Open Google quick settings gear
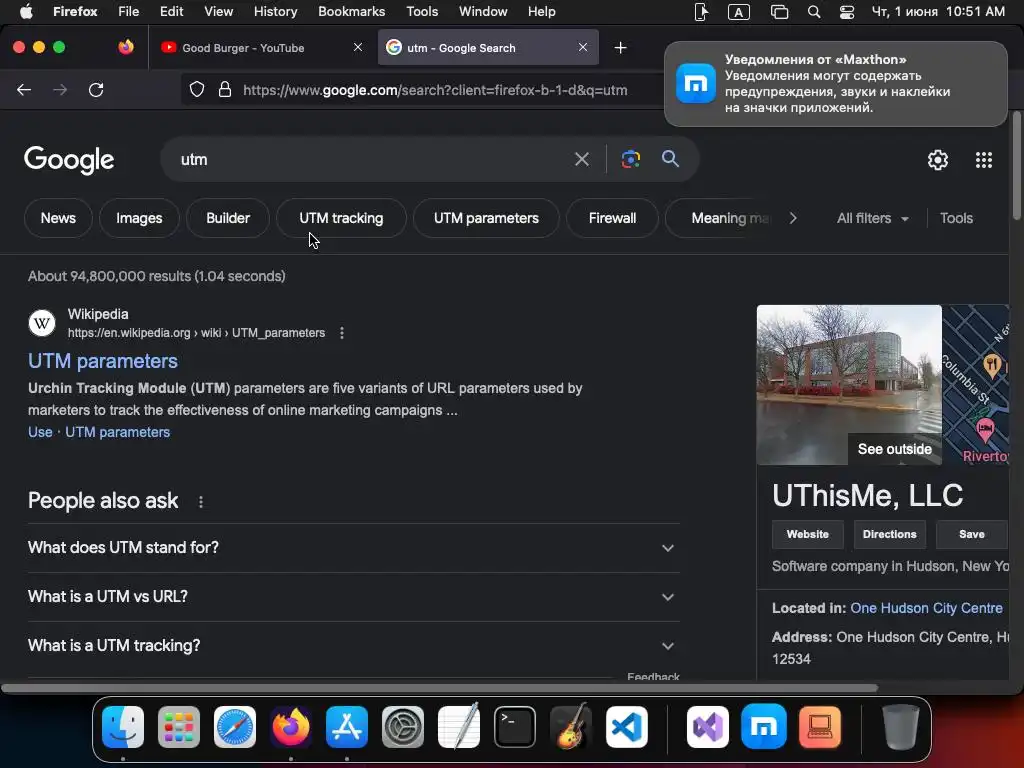Screen dimensions: 1024x768 (x=938, y=160)
